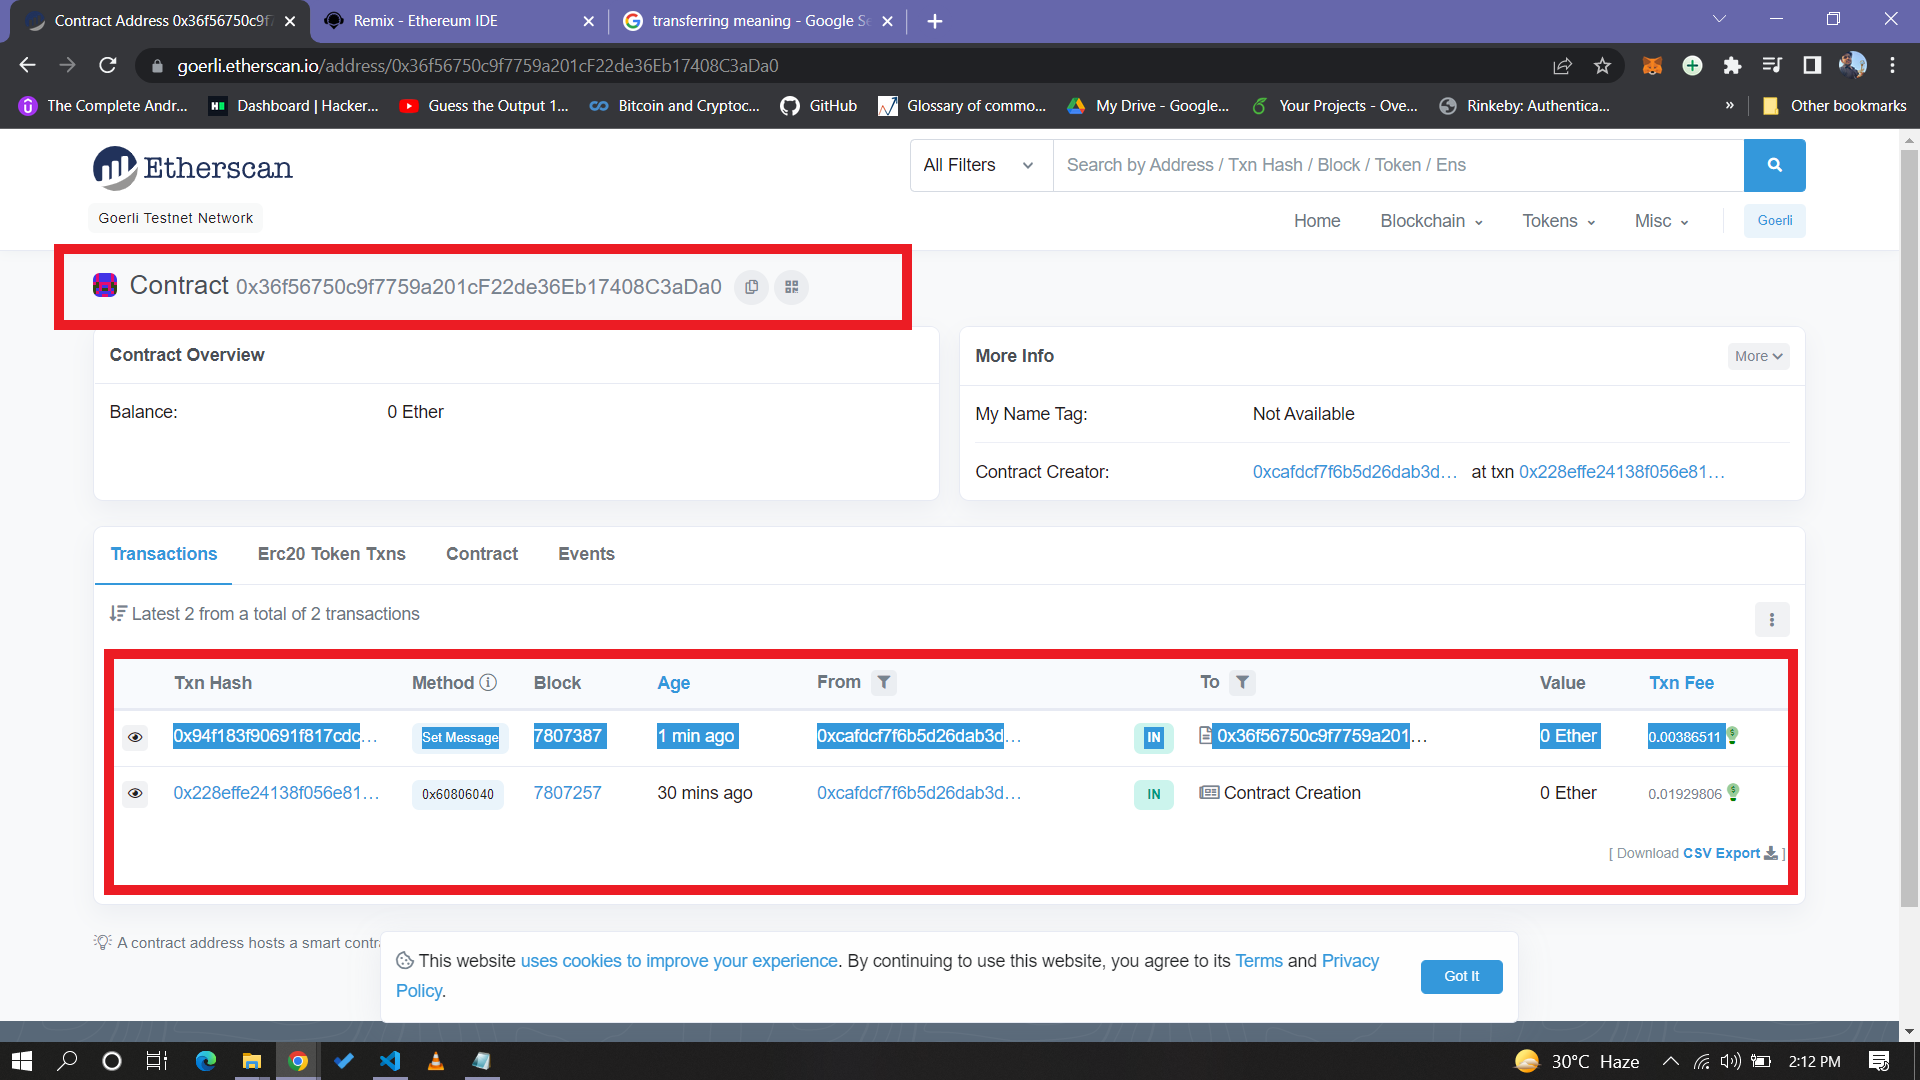Open the contract creation txn 0x228effe24138f056e81 in More Info
1920x1080 pixels.
1621,472
